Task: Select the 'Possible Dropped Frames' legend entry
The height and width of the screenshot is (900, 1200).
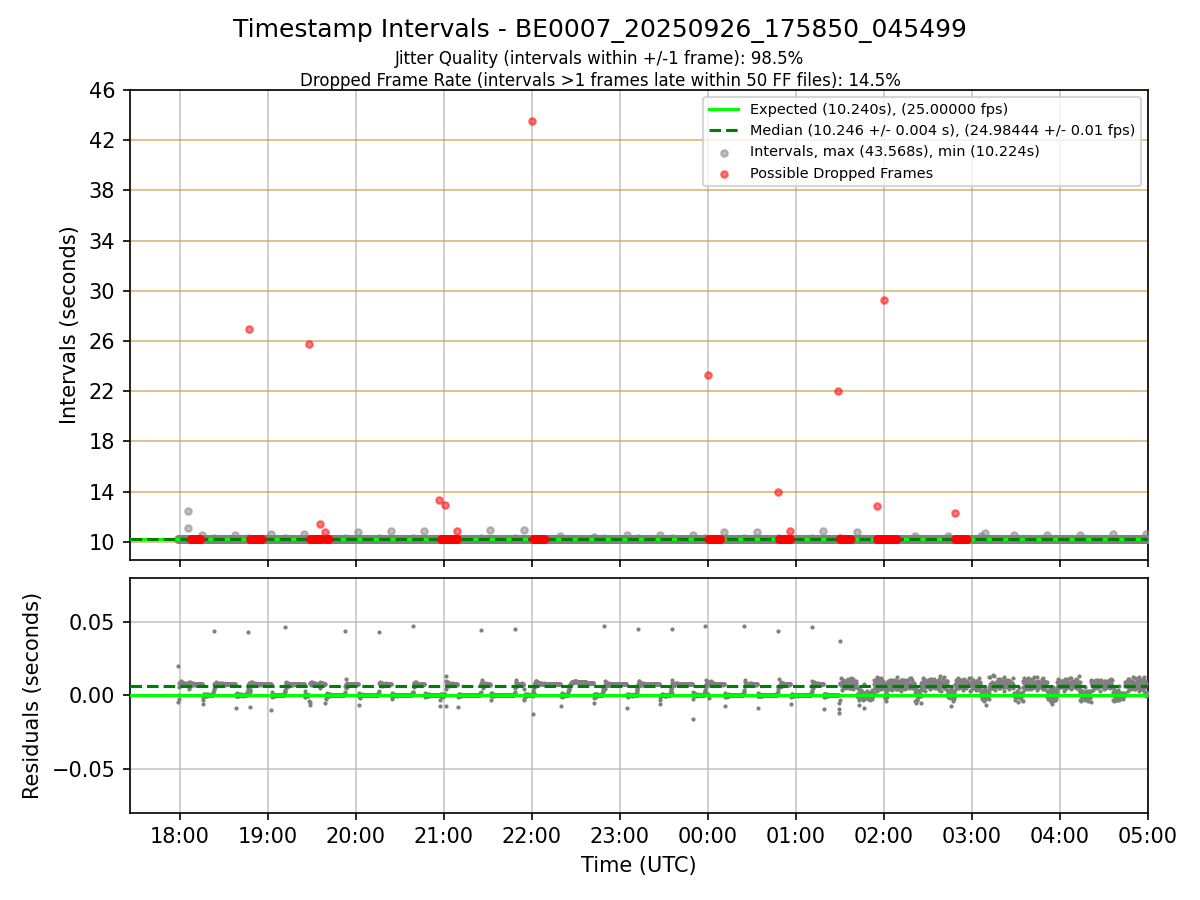Action: (x=826, y=173)
